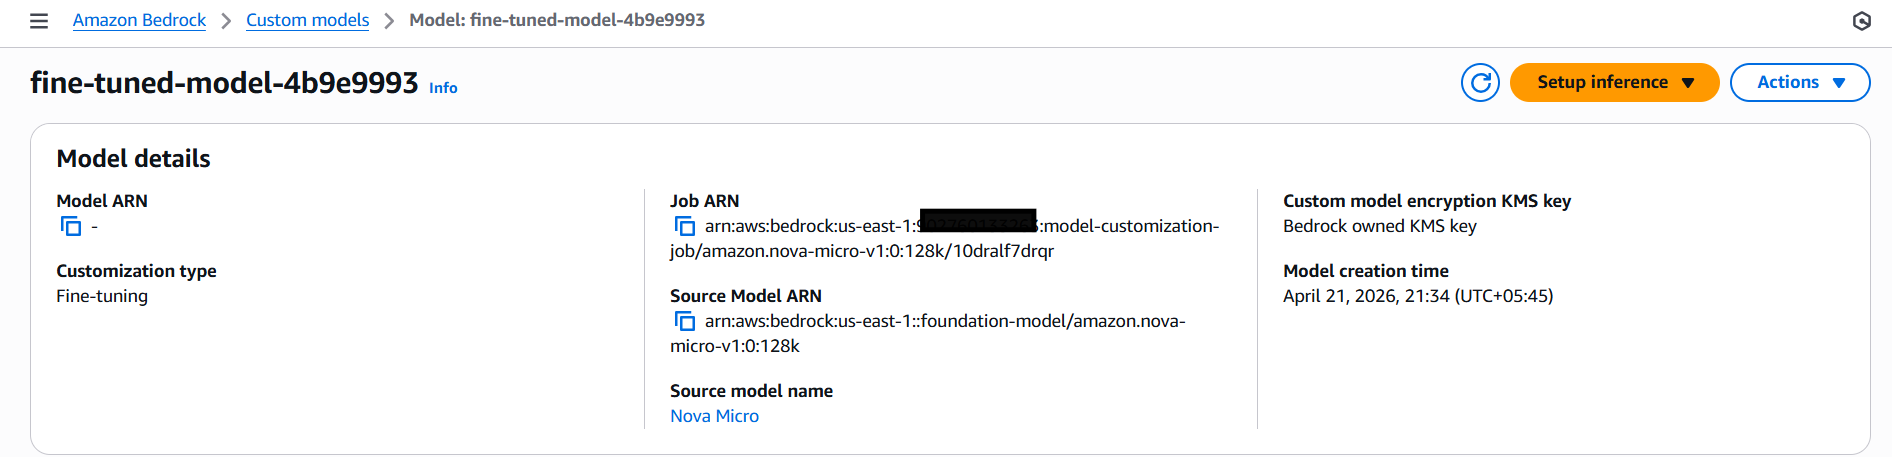Click the fine-tuned-model-4b9e9993 page heading
This screenshot has width=1892, height=457.
coord(224,82)
